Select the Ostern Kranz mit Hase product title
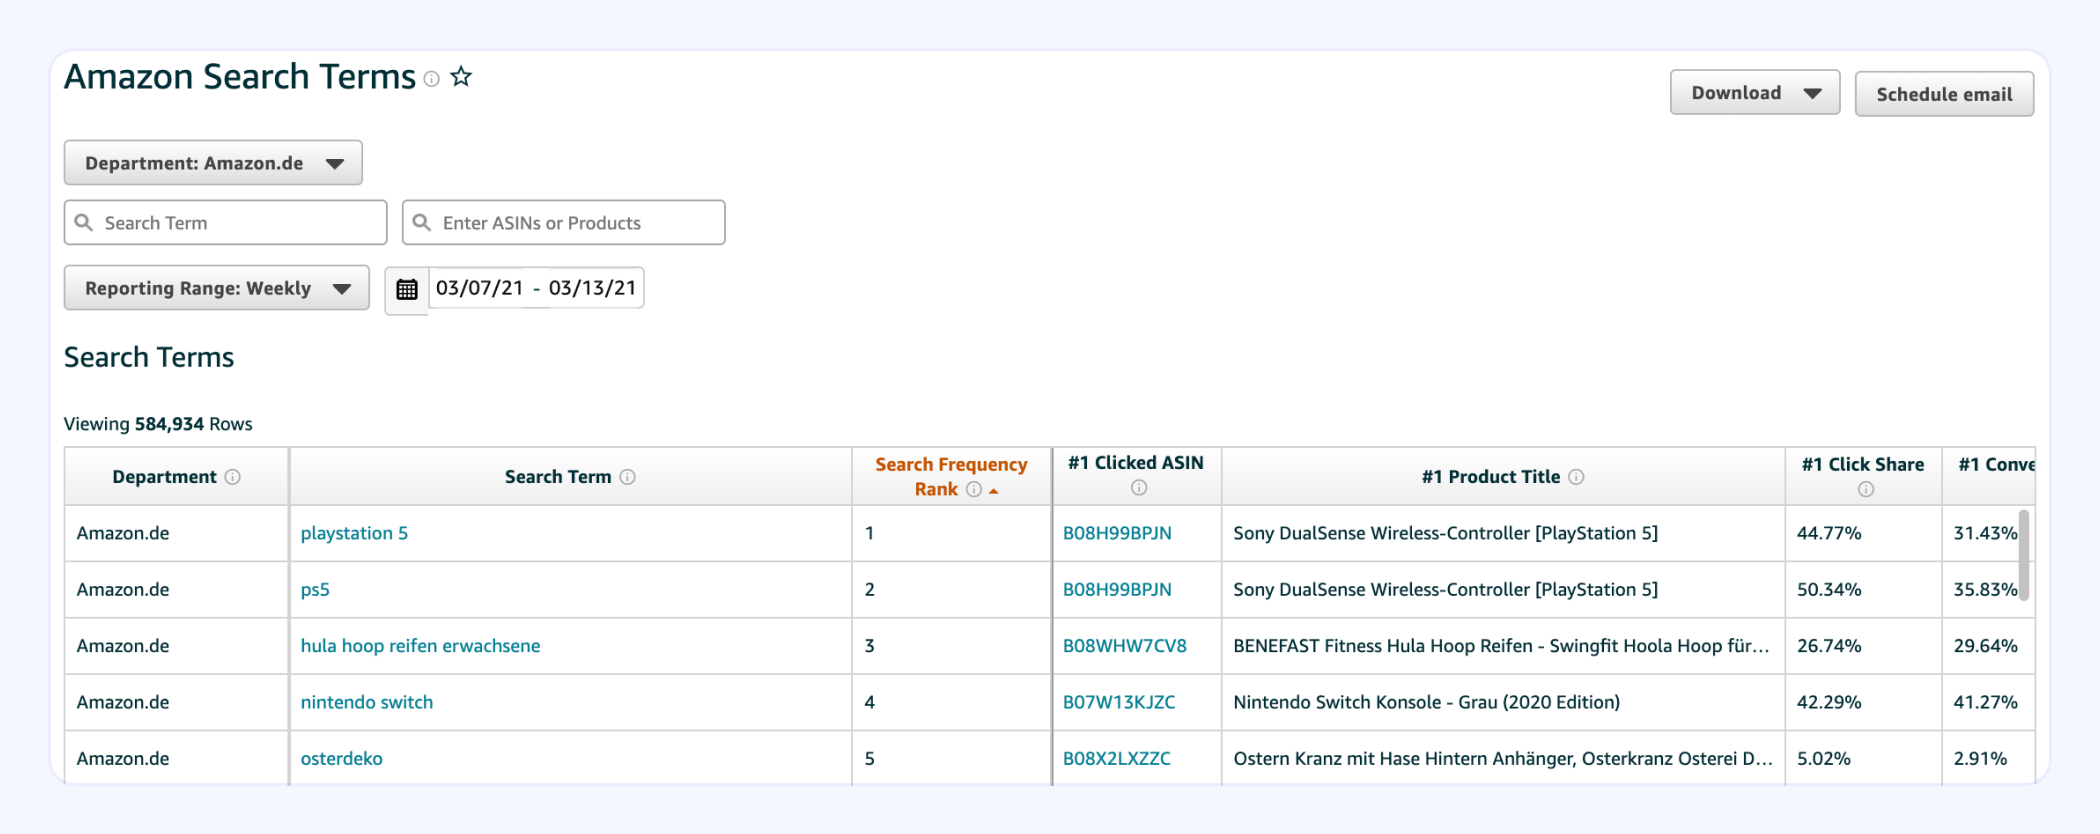This screenshot has width=2100, height=834. coord(1503,758)
